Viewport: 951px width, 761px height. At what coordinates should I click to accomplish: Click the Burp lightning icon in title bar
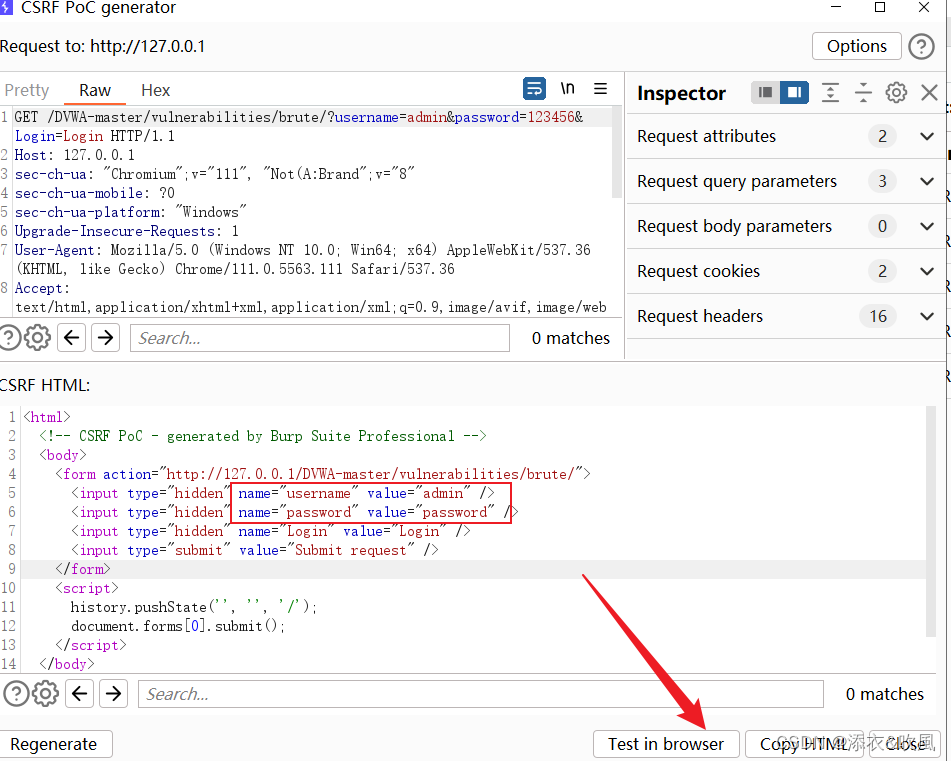click(x=6, y=7)
